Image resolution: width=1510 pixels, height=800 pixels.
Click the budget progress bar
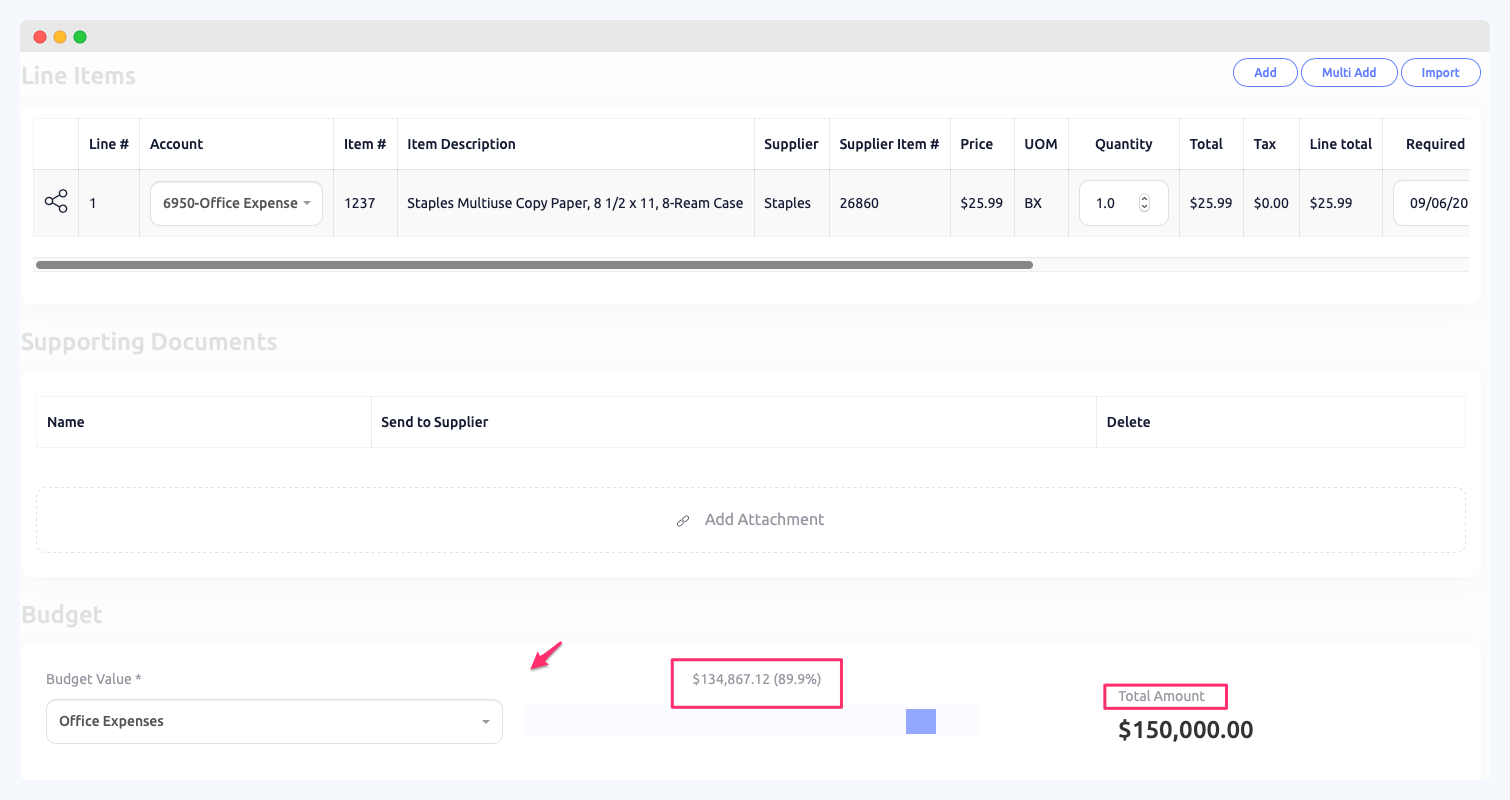coord(750,721)
